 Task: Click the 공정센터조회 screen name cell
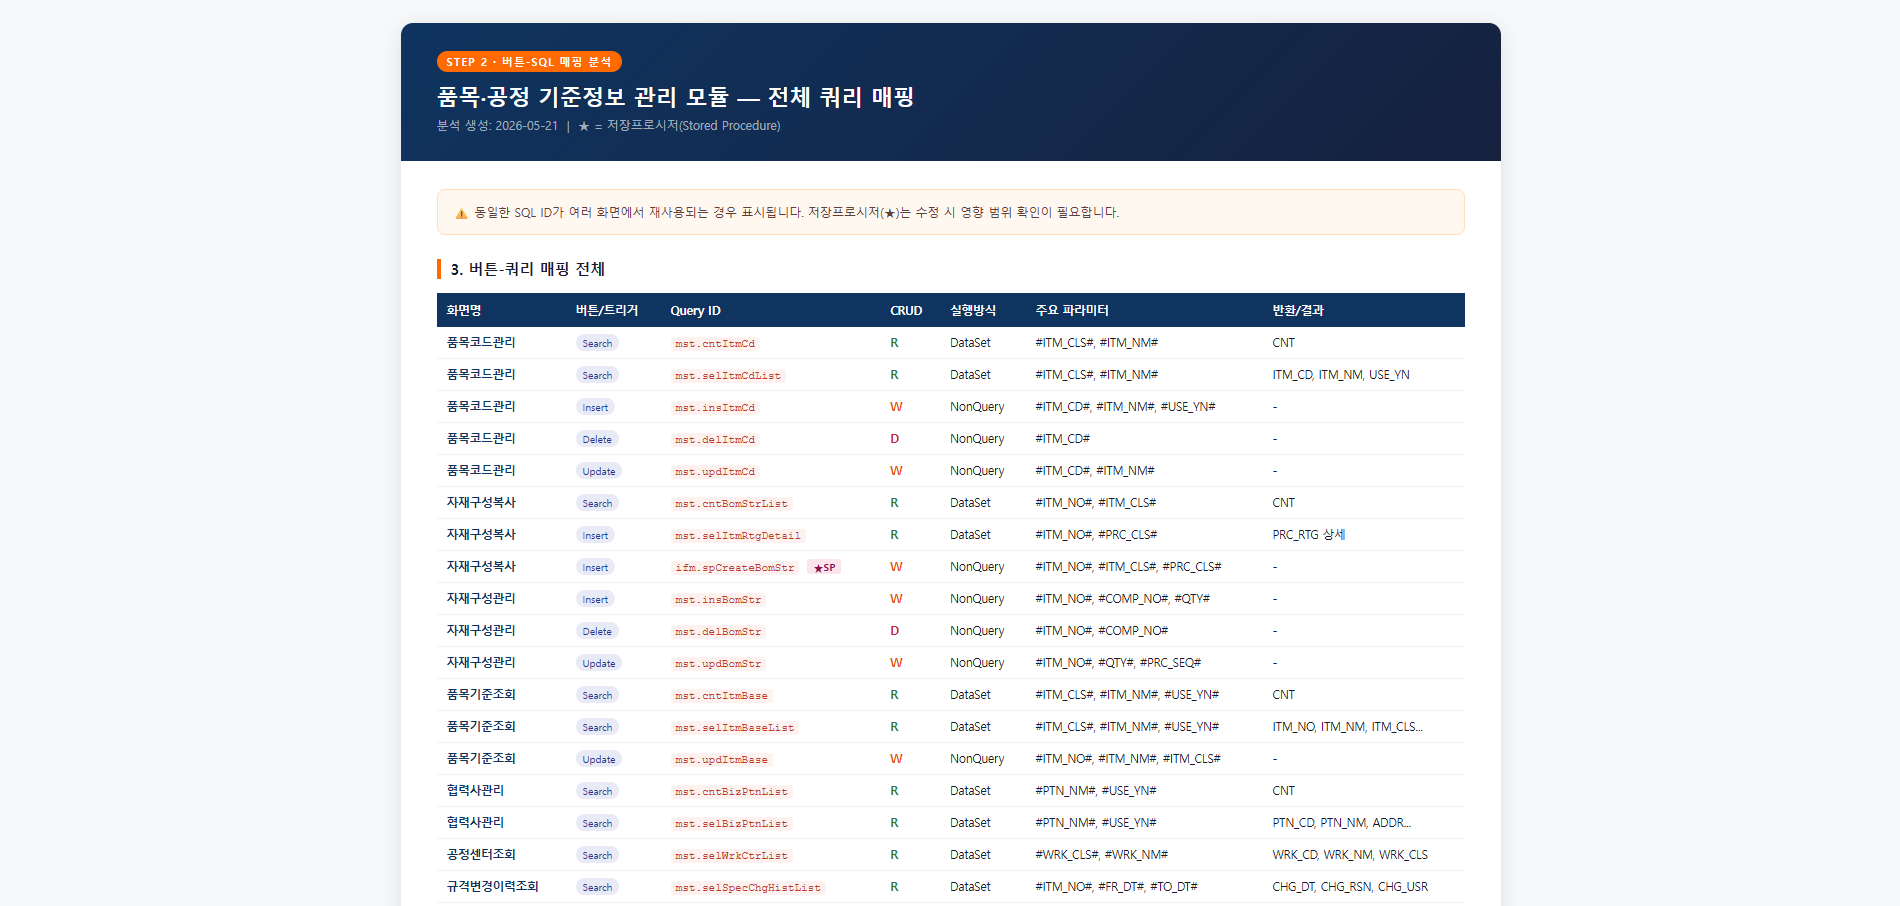tap(481, 855)
